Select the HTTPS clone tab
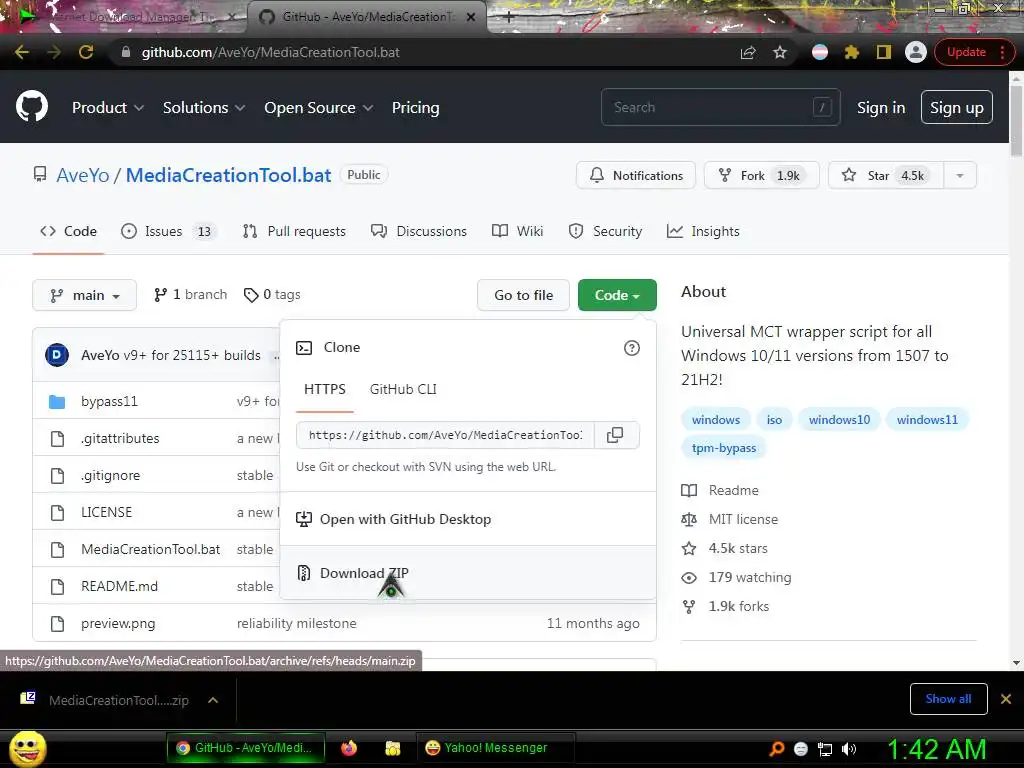Screen dimensions: 1024x768 click(325, 389)
